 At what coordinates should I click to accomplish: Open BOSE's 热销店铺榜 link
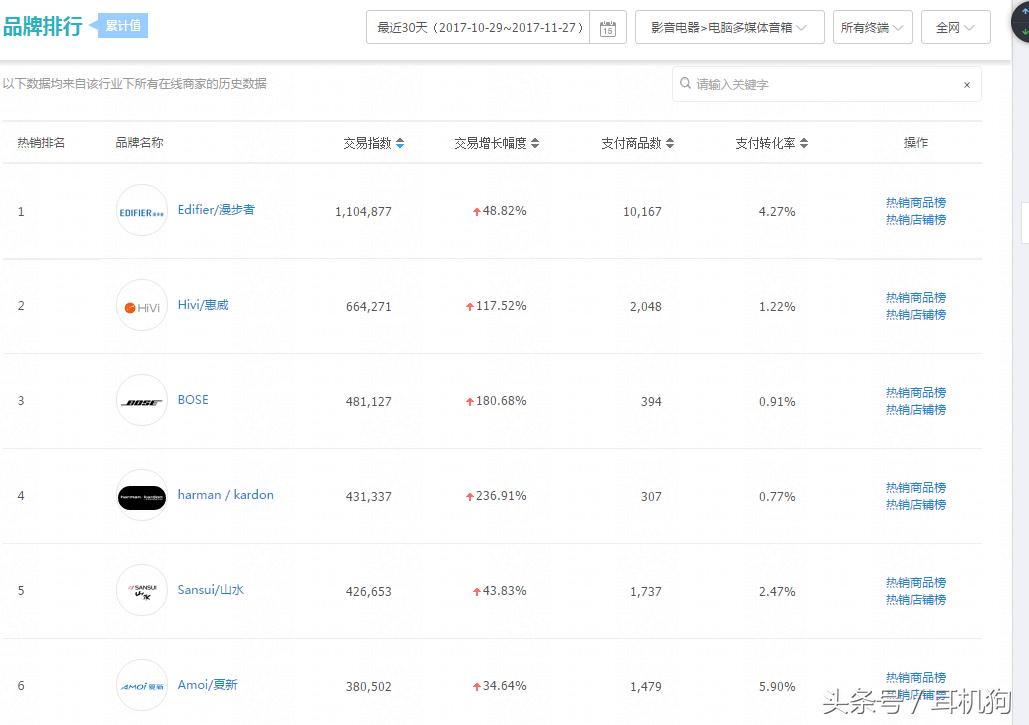click(x=915, y=409)
